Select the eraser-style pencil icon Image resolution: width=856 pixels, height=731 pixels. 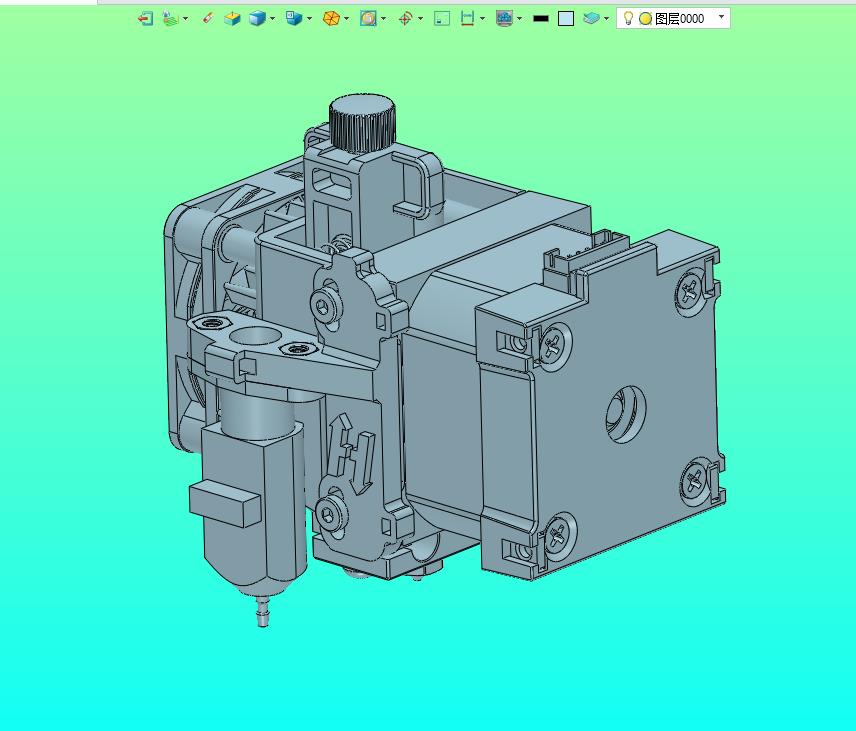(x=207, y=19)
